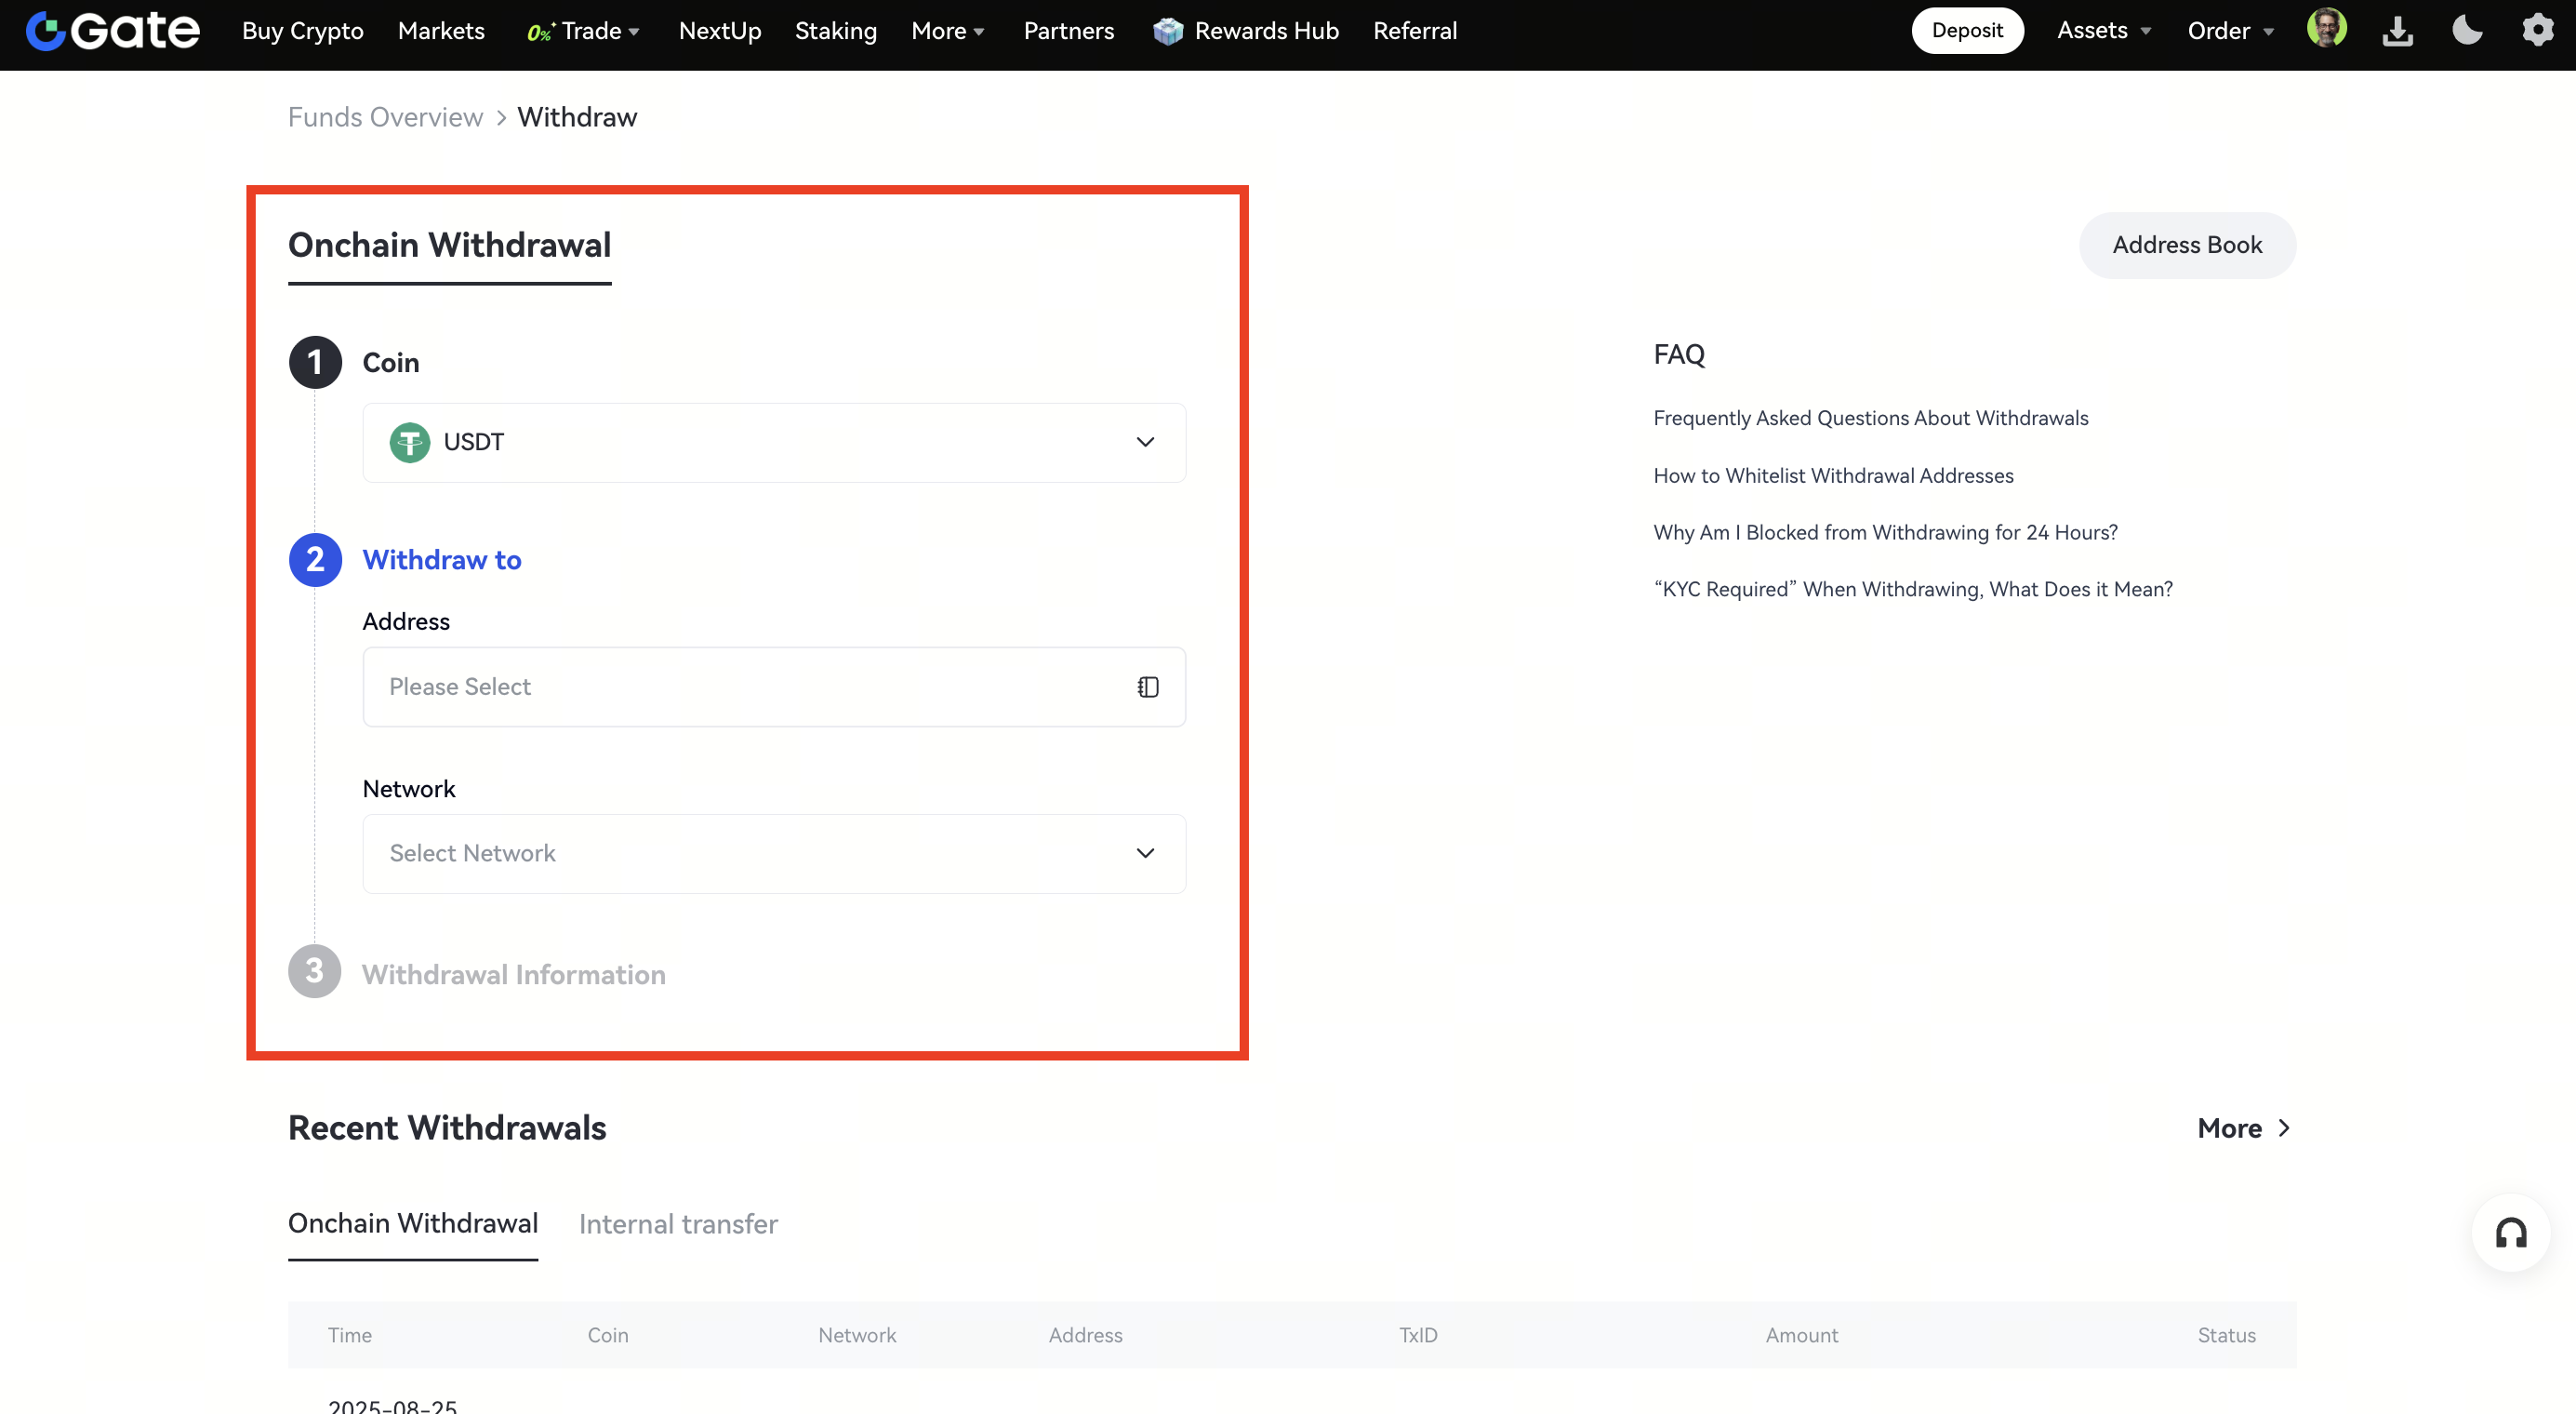The image size is (2576, 1414).
Task: Click the USDT Tether coin icon
Action: [409, 442]
